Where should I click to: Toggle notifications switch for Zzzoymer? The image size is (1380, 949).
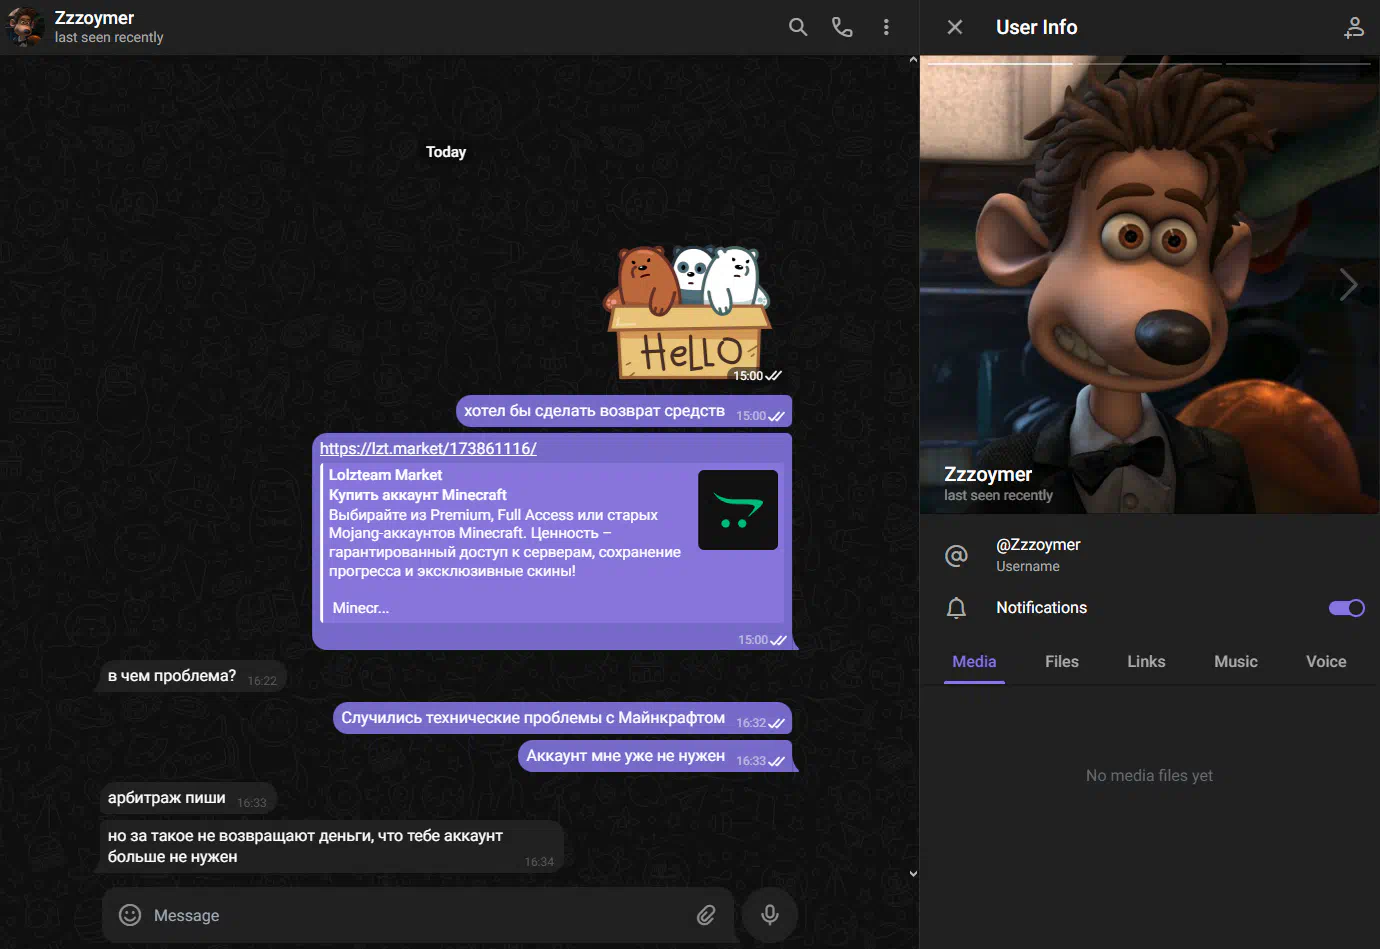pos(1346,608)
